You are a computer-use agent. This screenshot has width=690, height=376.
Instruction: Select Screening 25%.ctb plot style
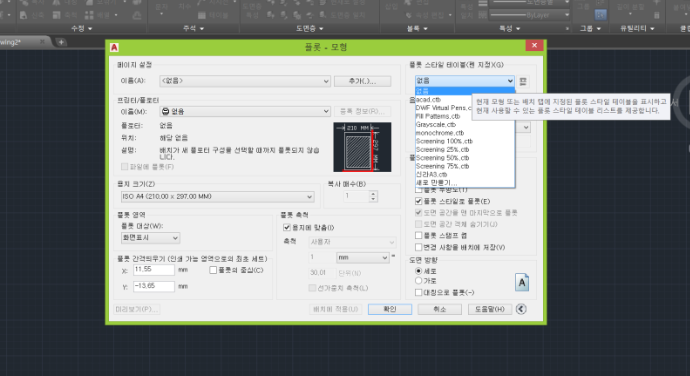[x=465, y=150]
